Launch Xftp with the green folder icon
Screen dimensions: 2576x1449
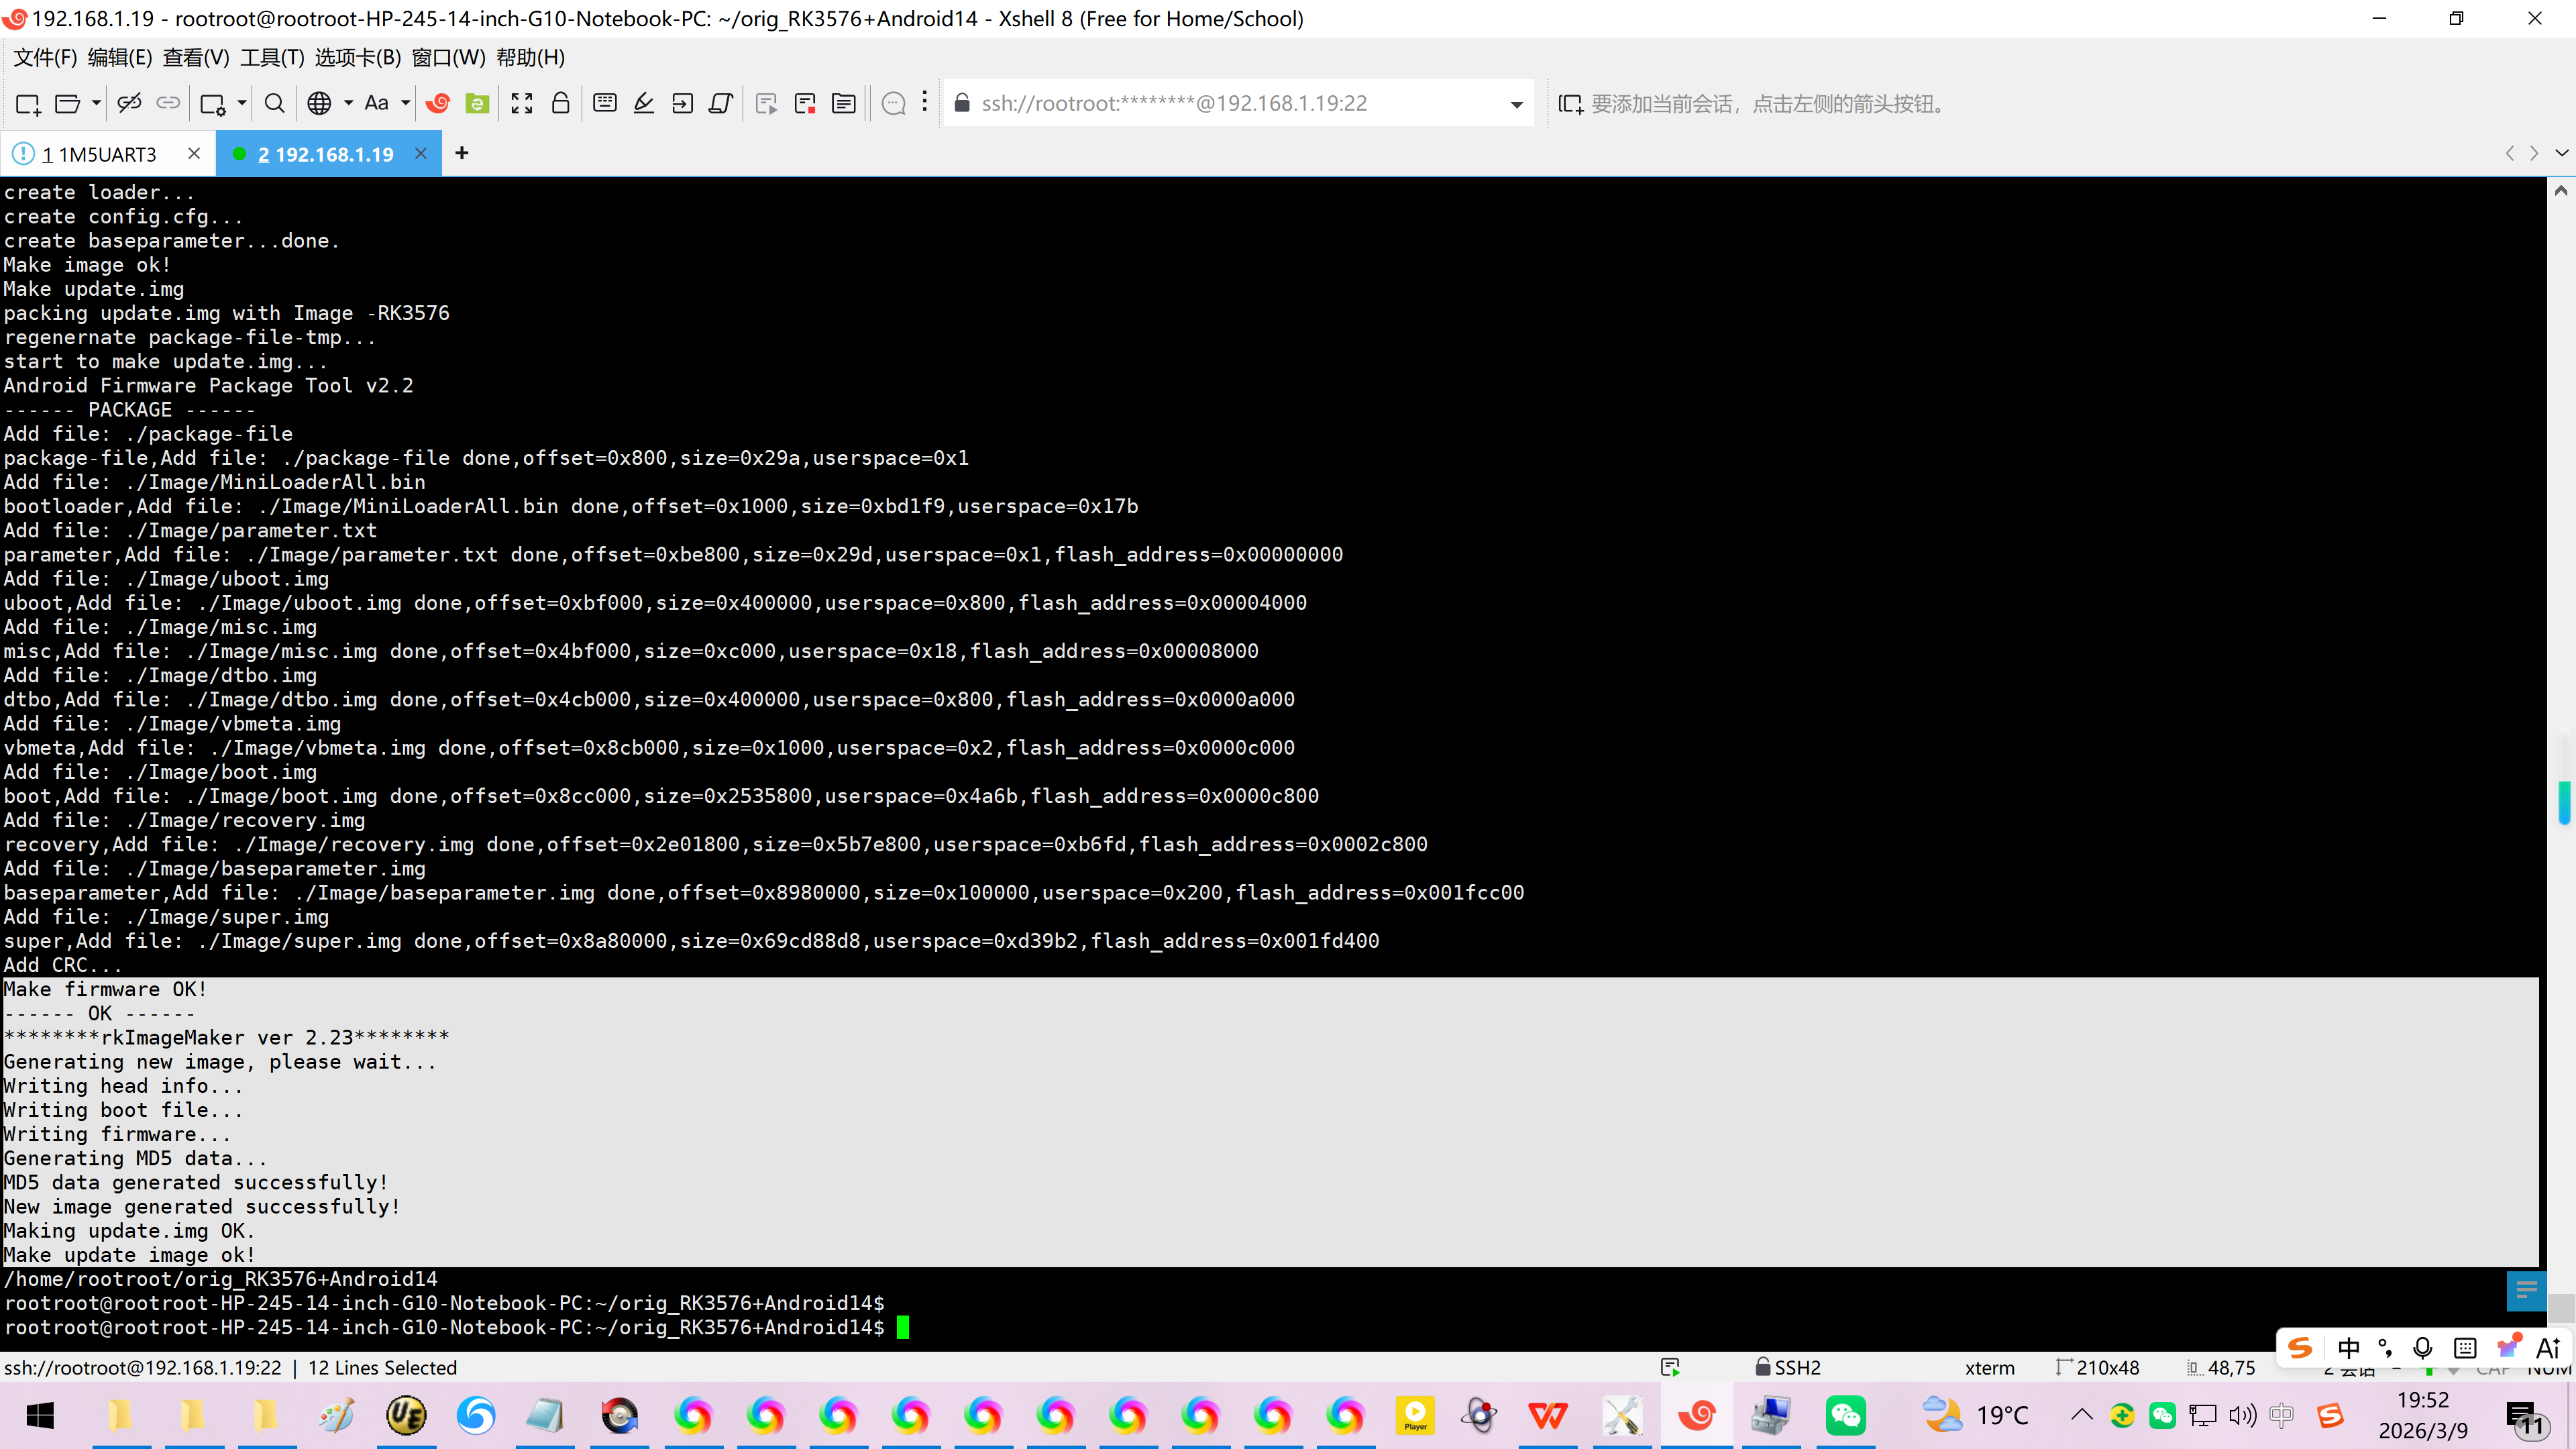(478, 103)
